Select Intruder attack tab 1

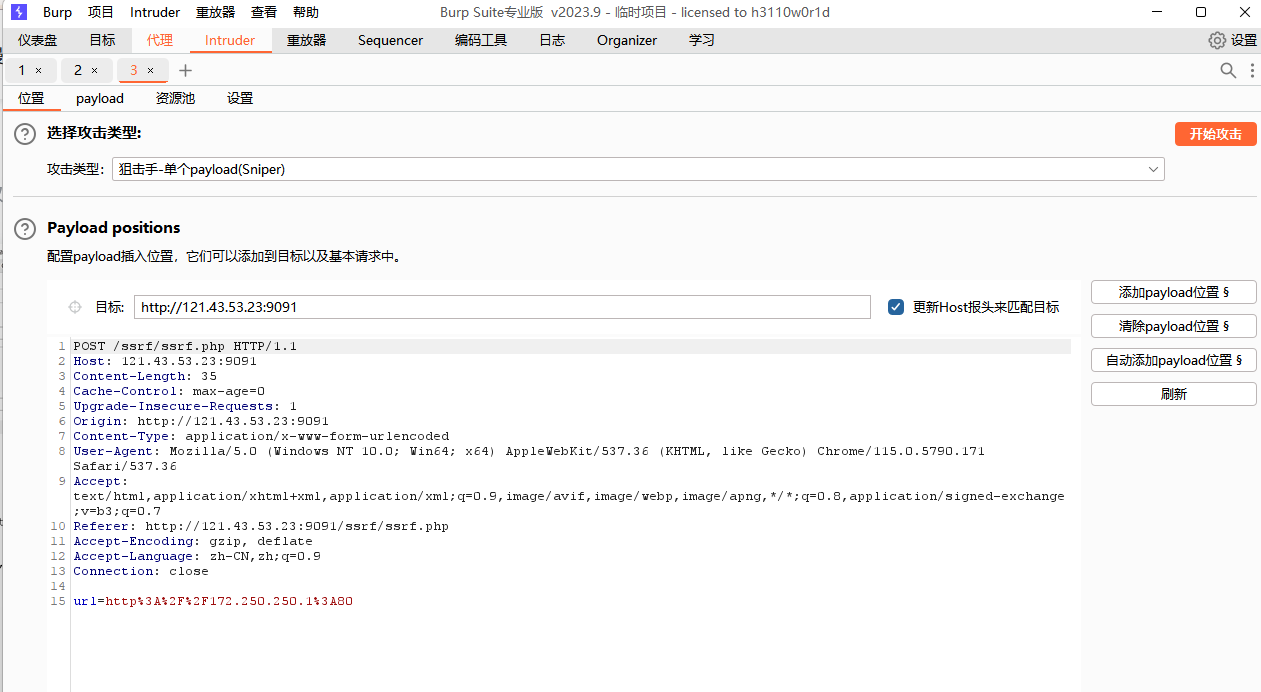click(x=22, y=70)
